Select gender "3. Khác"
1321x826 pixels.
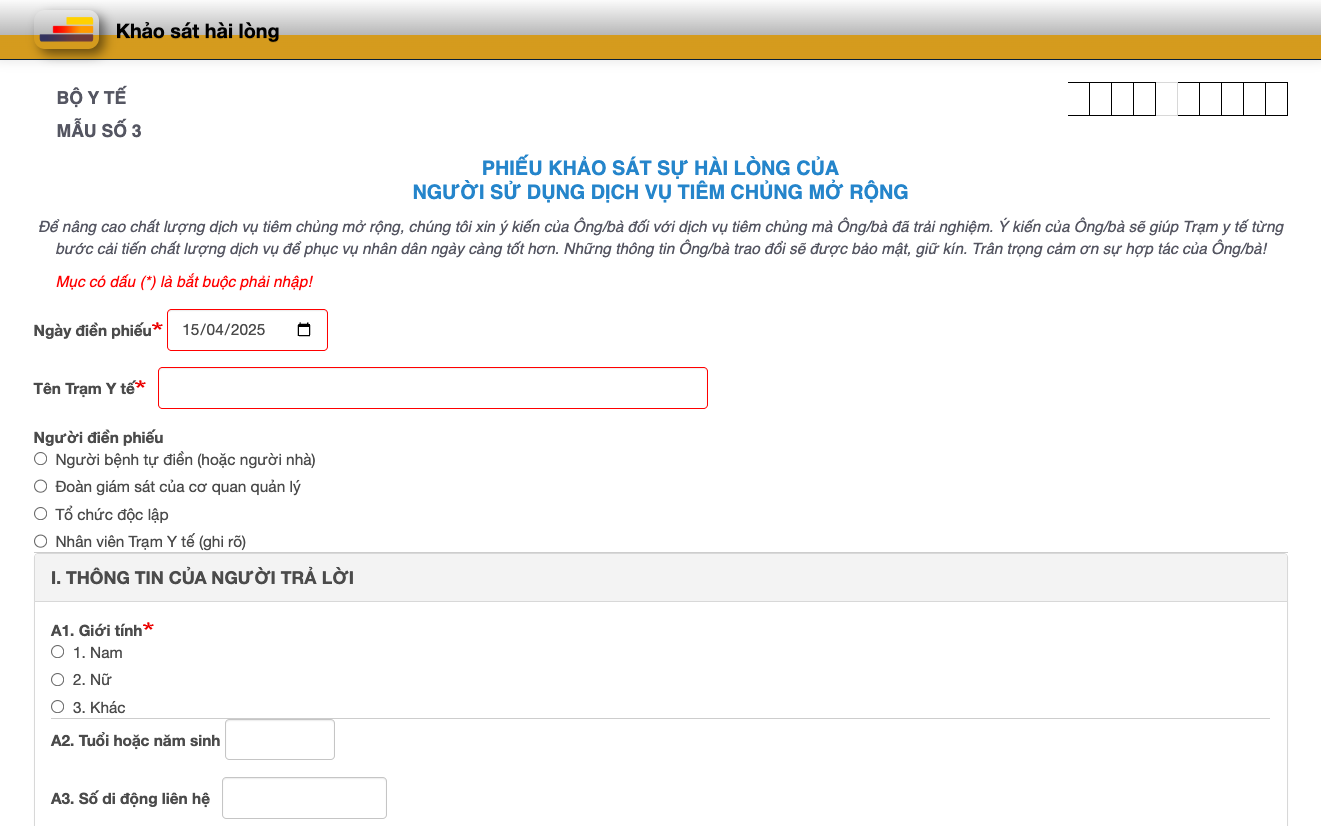[x=57, y=707]
